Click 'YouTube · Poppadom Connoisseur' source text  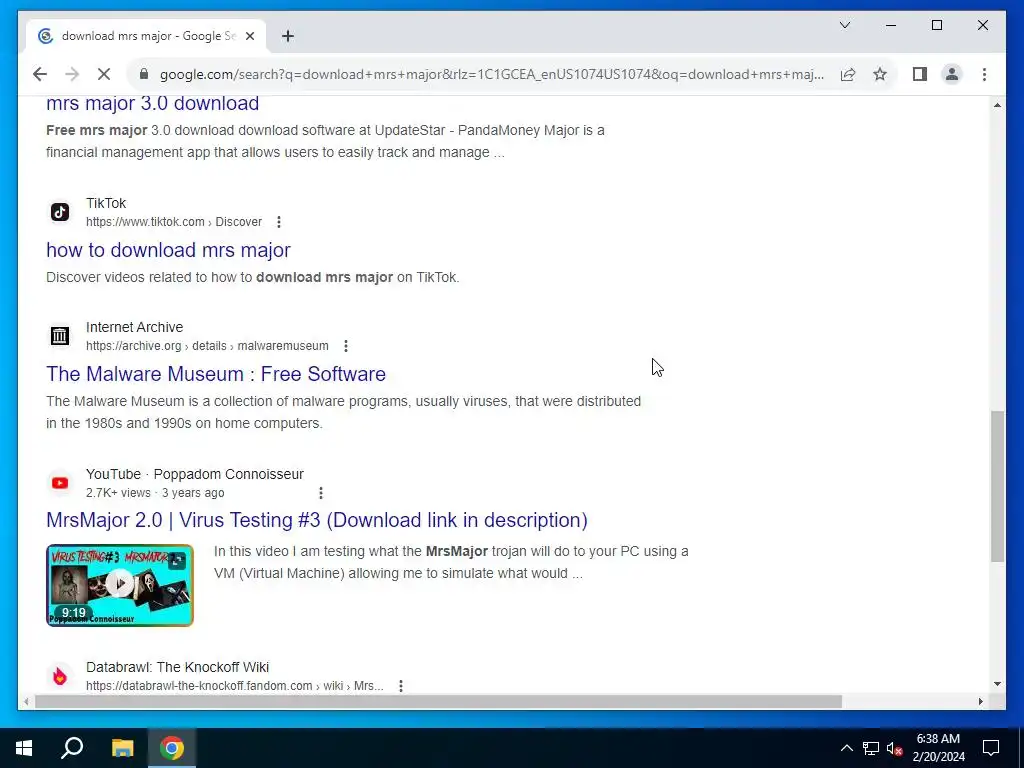[x=195, y=474]
